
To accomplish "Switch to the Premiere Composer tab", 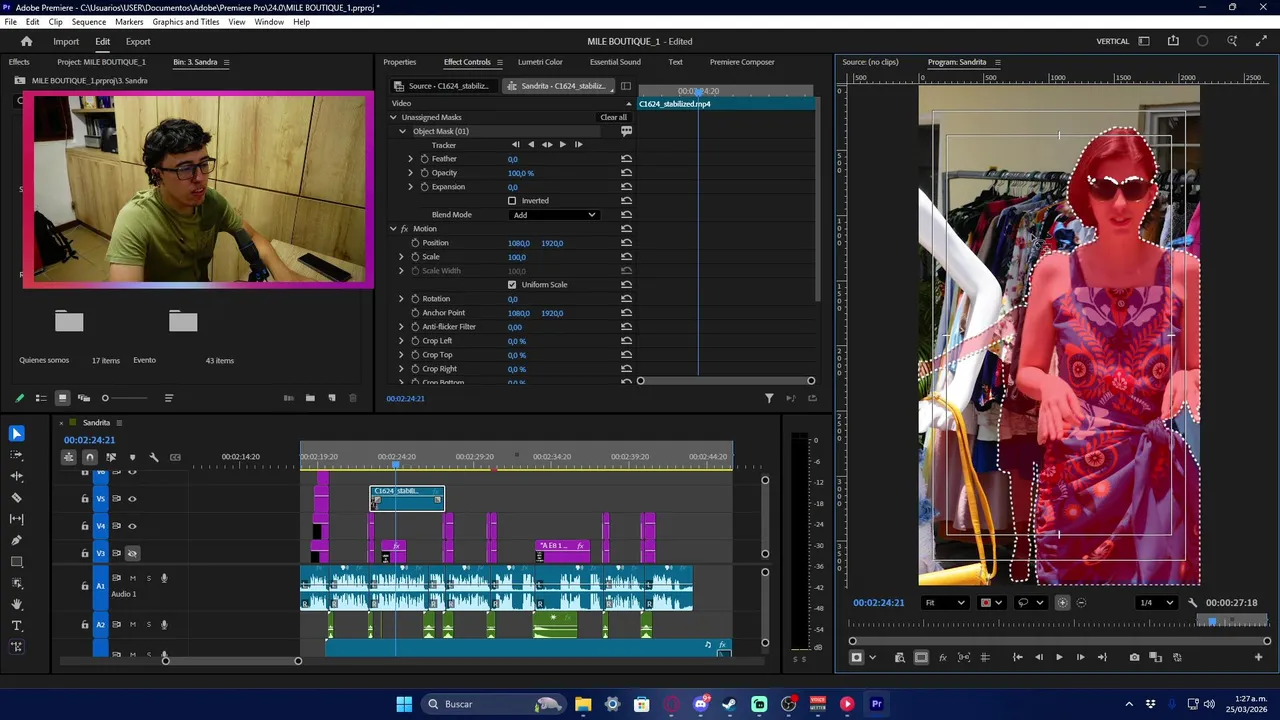I will click(x=742, y=62).
